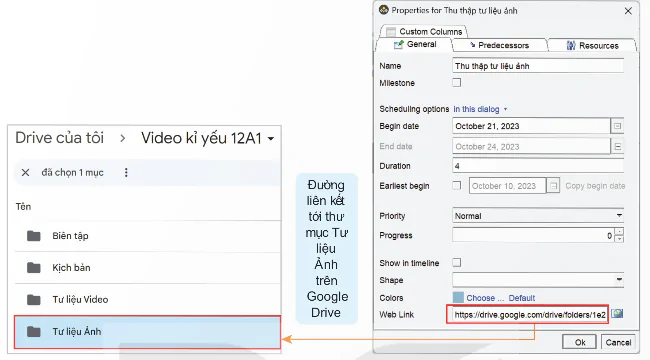Enable the Show in timeline checkbox
This screenshot has width=650, height=360.
point(456,263)
